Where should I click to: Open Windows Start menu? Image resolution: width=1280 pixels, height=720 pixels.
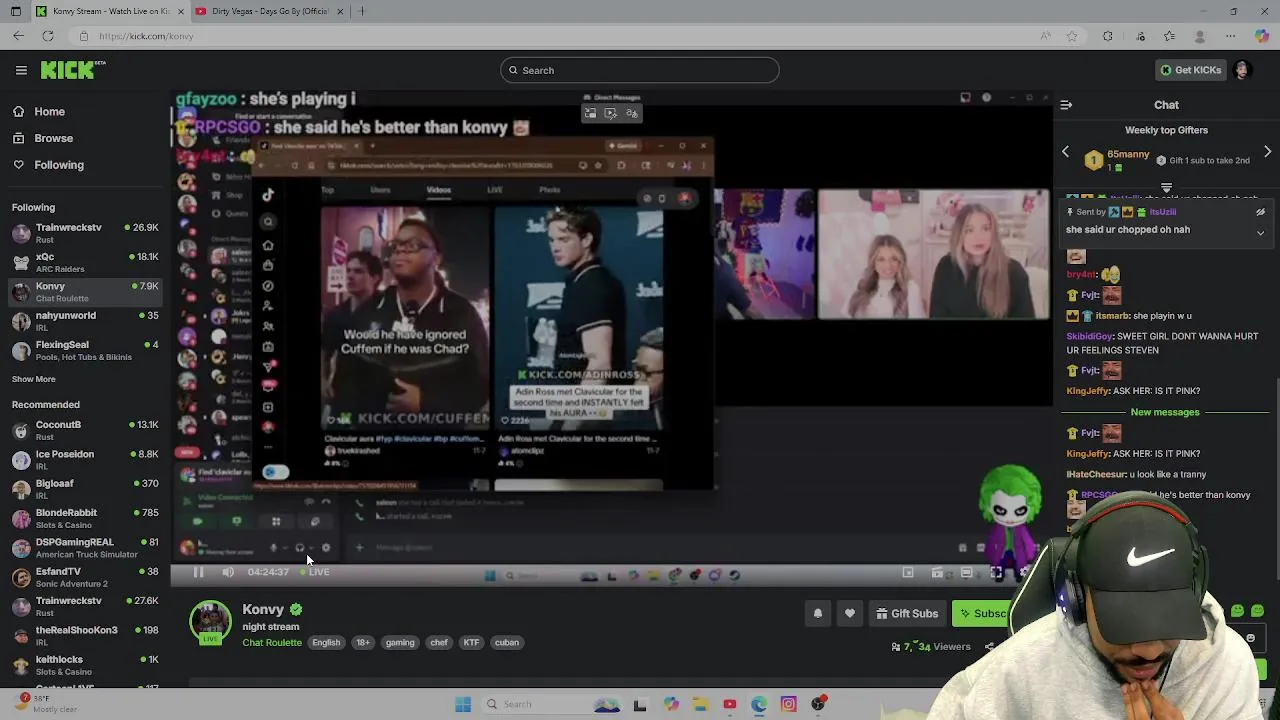click(x=462, y=704)
